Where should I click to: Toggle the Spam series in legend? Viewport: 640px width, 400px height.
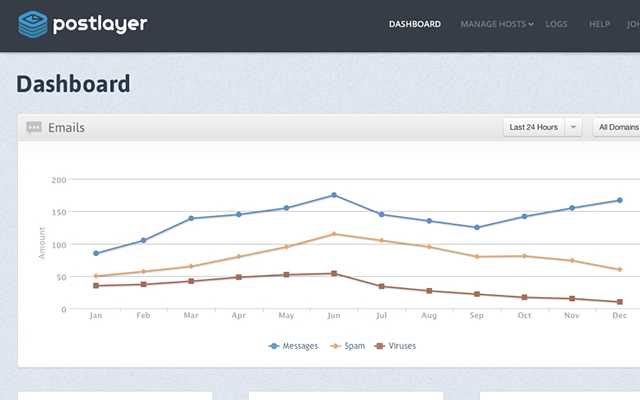(346, 346)
